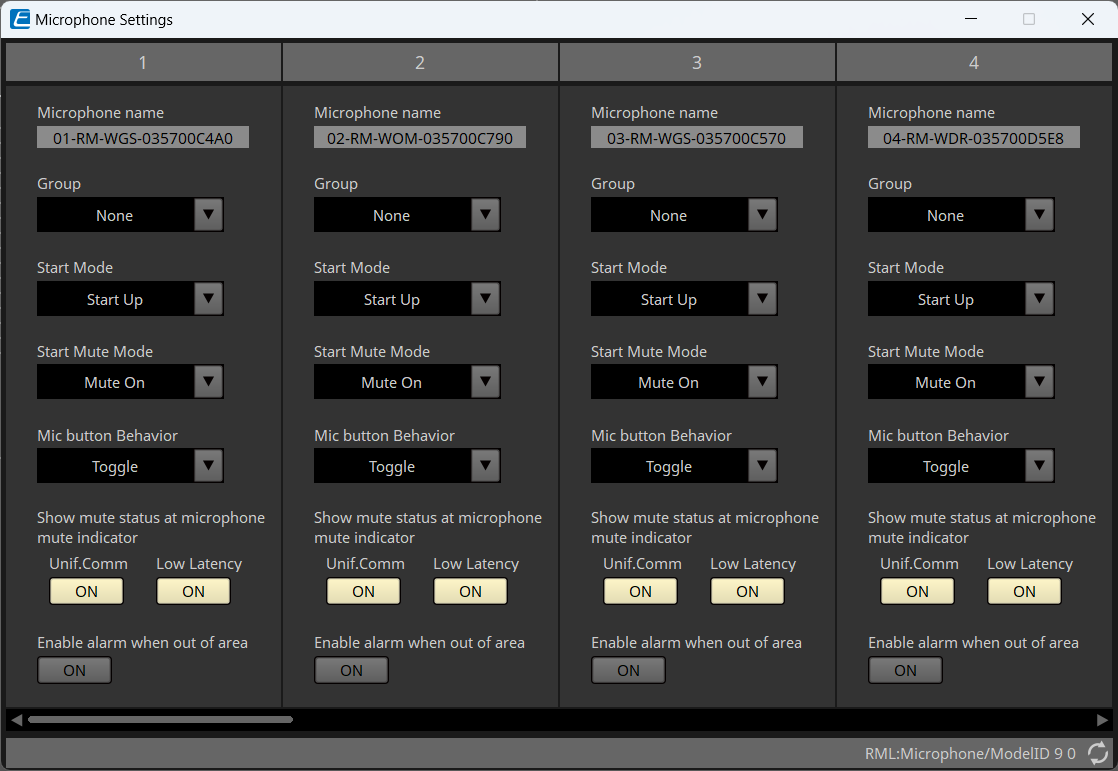Click the right scroll arrow below the panels
Screen dimensions: 1118x771
(x=1103, y=719)
